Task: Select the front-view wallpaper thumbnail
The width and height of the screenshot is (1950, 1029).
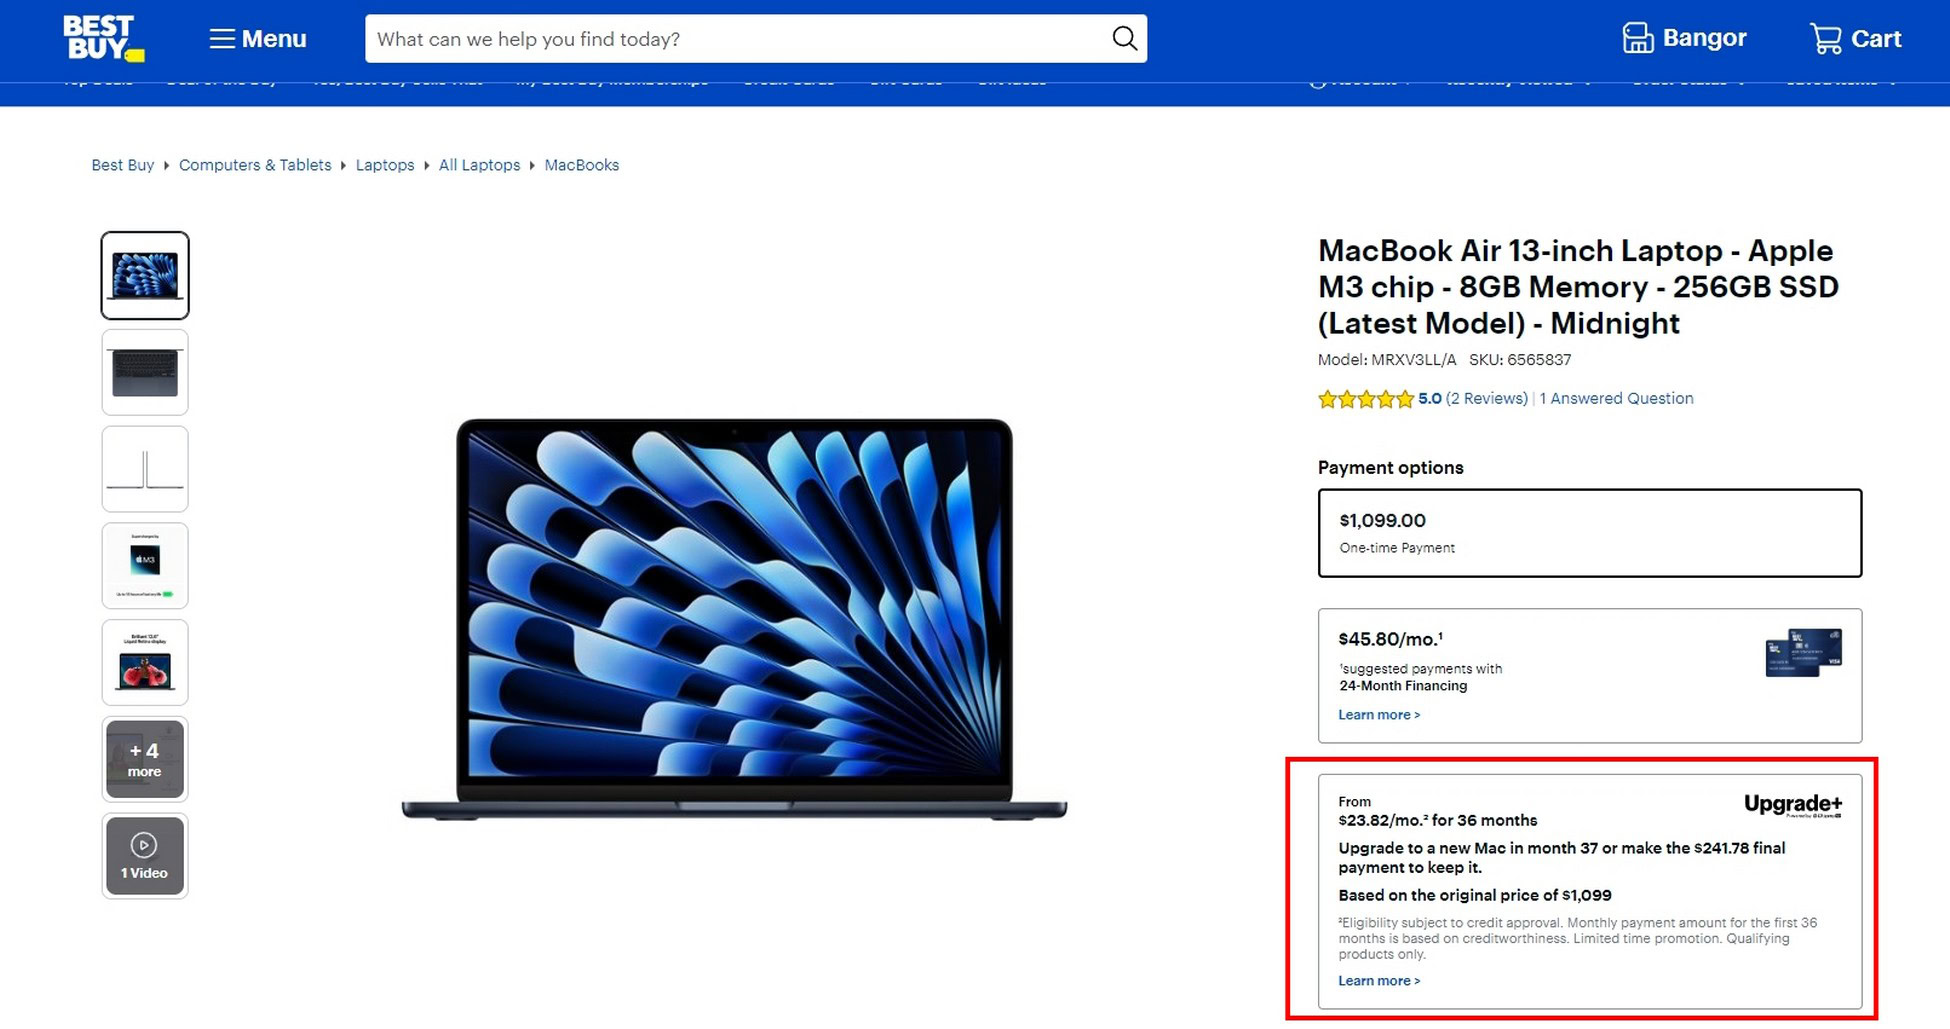Action: 145,275
